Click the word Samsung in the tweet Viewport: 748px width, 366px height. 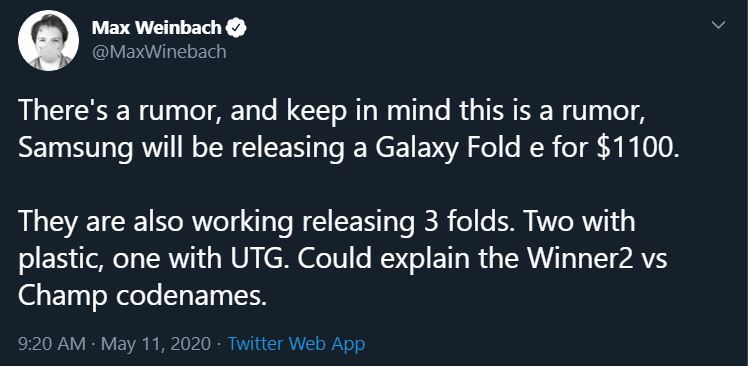75,148
